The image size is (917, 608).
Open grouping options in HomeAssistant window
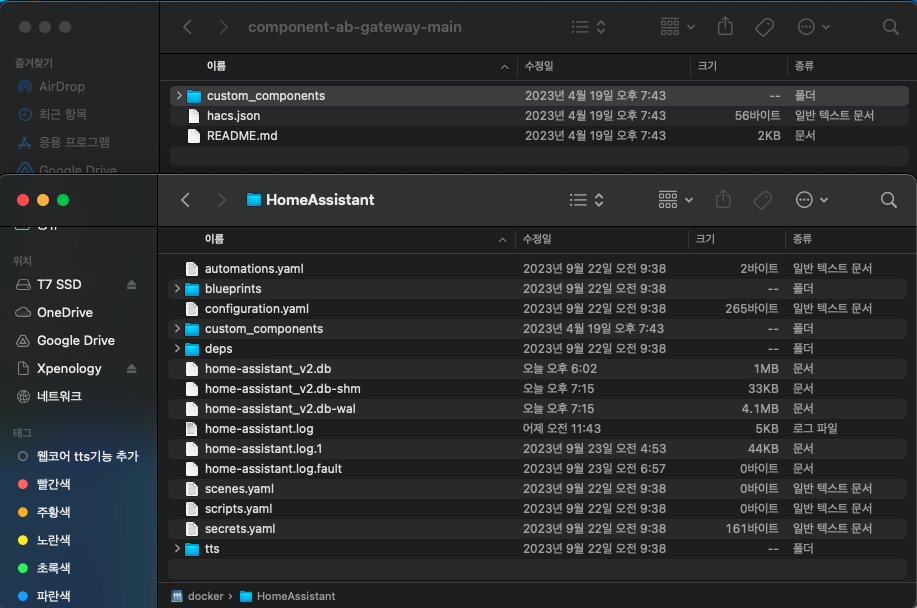675,200
